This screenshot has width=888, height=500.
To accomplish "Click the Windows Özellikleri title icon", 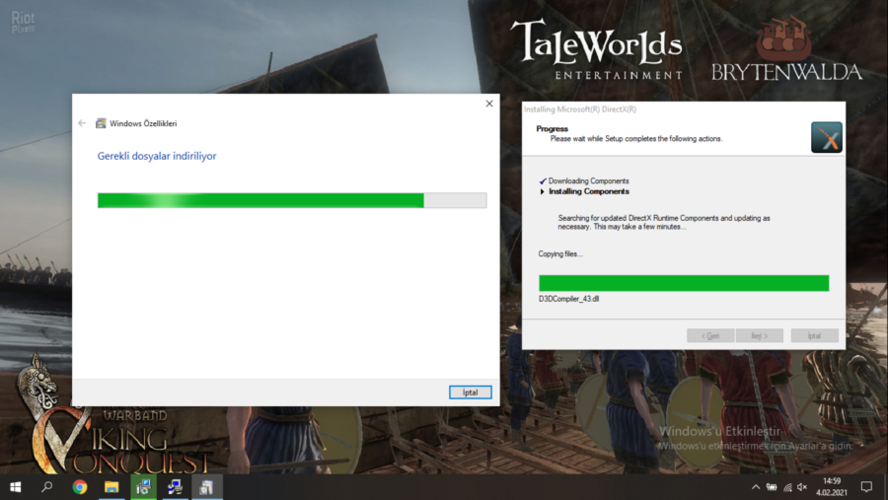I will [x=101, y=123].
